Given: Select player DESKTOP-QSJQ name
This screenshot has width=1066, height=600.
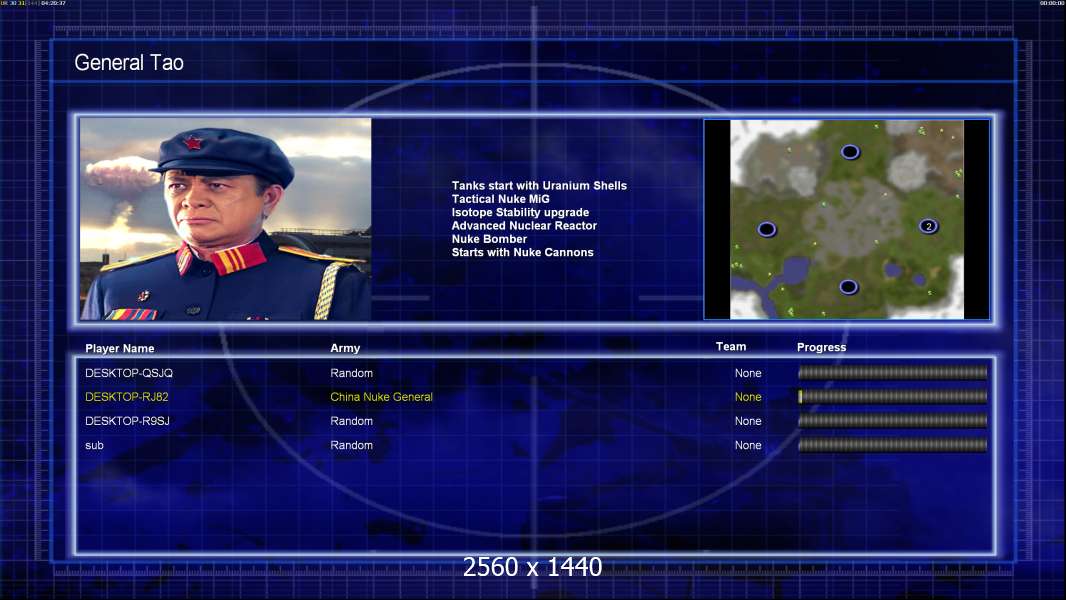Looking at the screenshot, I should click(128, 373).
